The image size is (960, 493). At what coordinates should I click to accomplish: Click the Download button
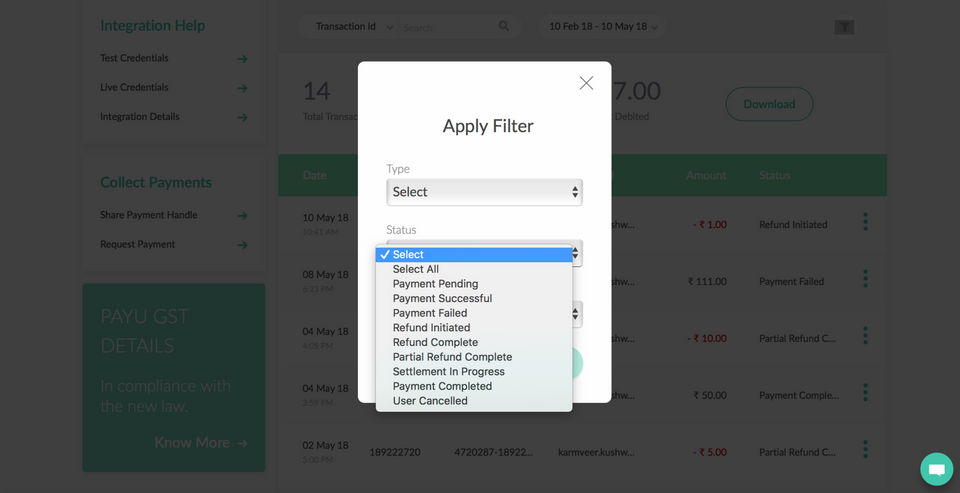[x=769, y=104]
